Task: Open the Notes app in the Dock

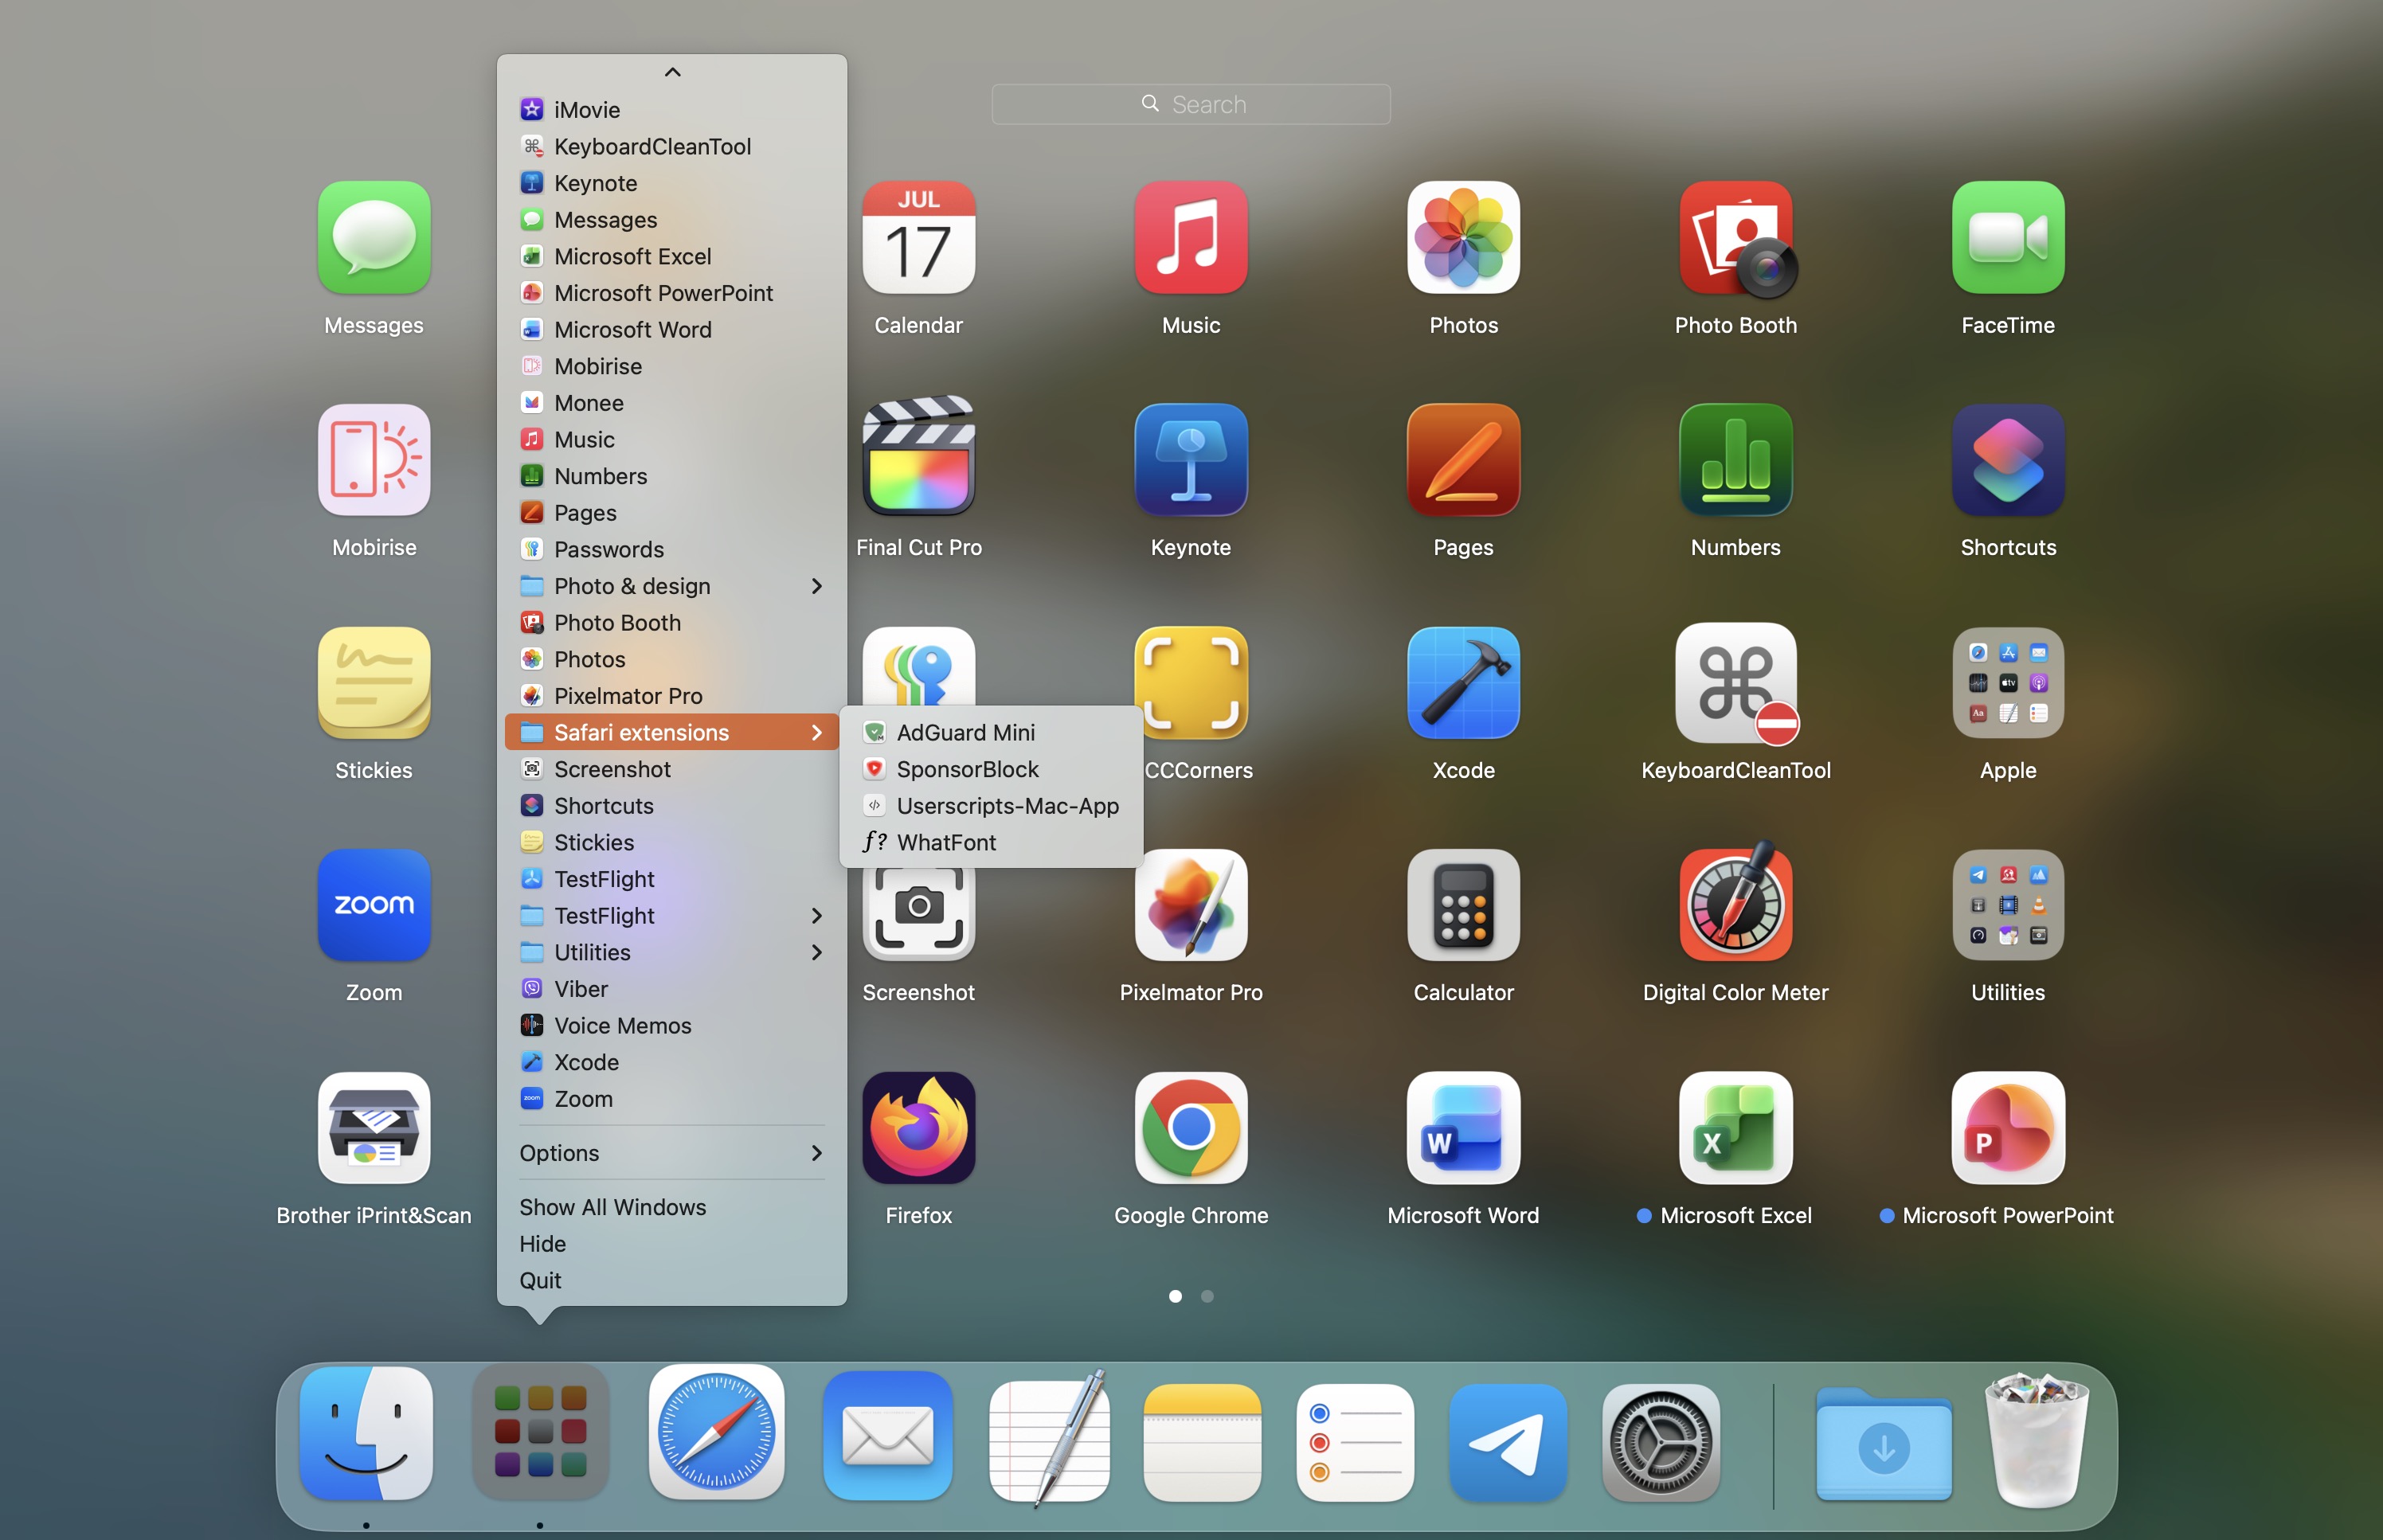Action: pos(1202,1442)
